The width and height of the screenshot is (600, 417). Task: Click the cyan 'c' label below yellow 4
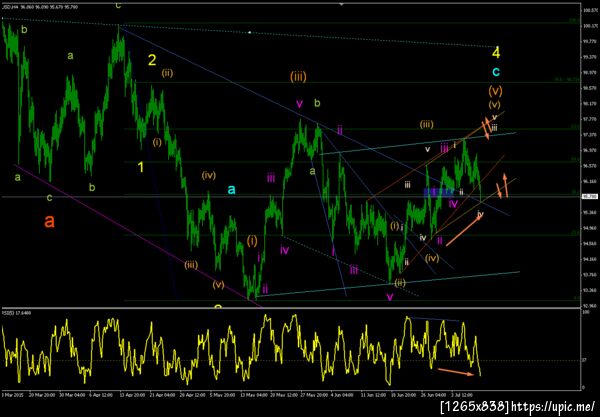pyautogui.click(x=496, y=72)
